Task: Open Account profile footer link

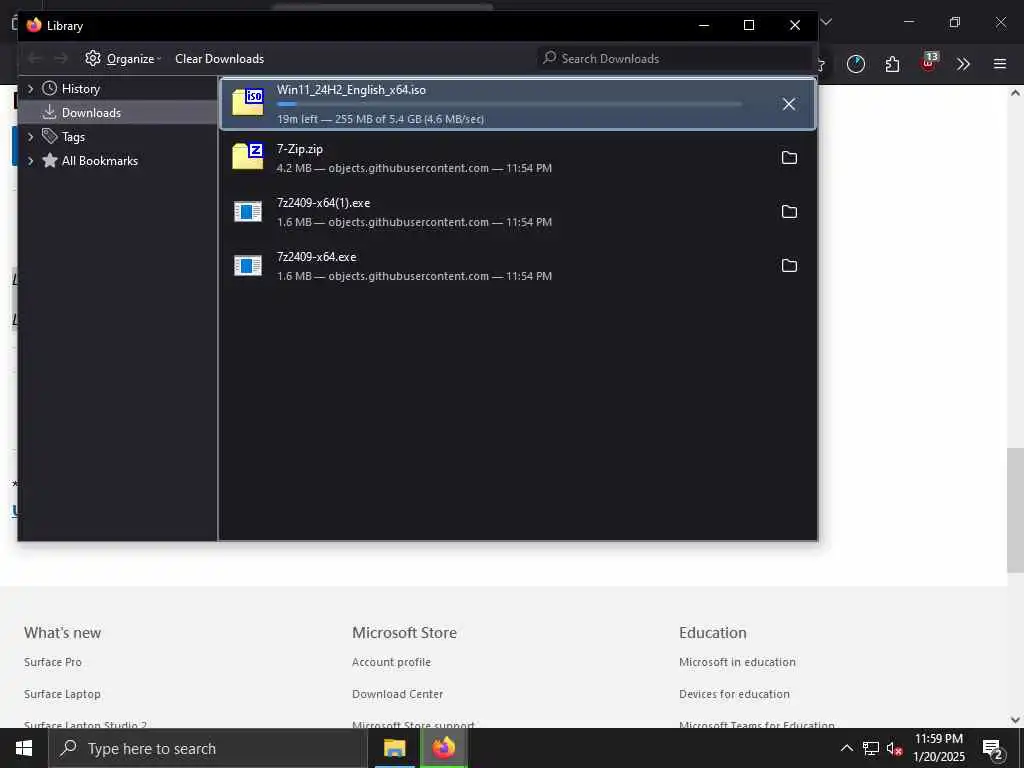Action: [x=391, y=662]
